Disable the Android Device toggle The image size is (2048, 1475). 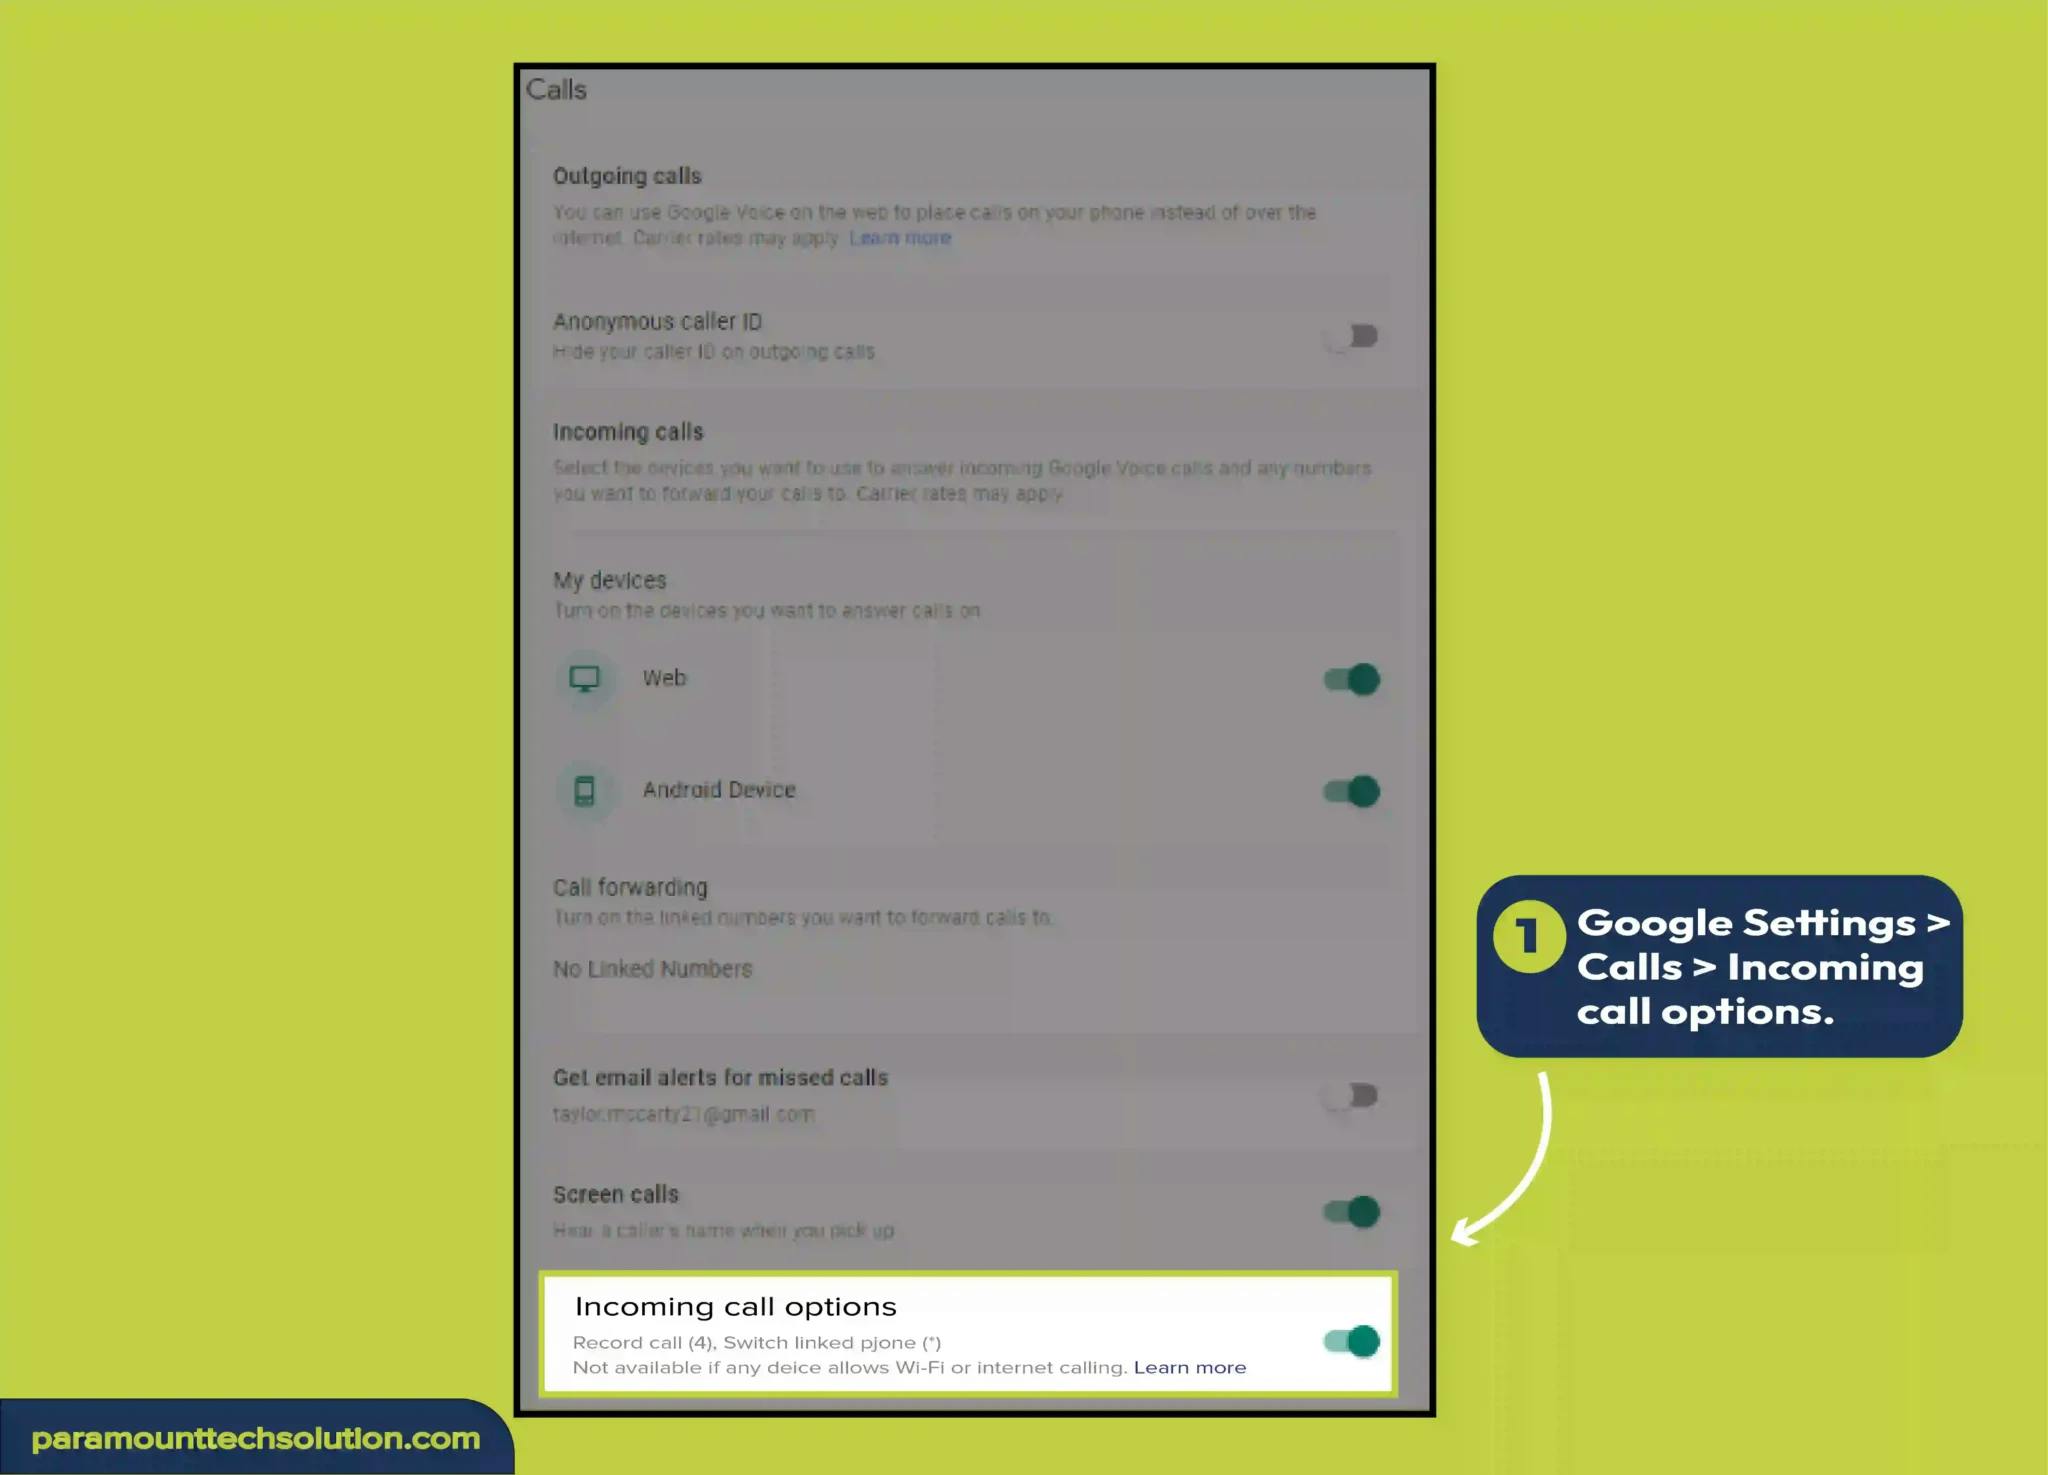[1351, 792]
